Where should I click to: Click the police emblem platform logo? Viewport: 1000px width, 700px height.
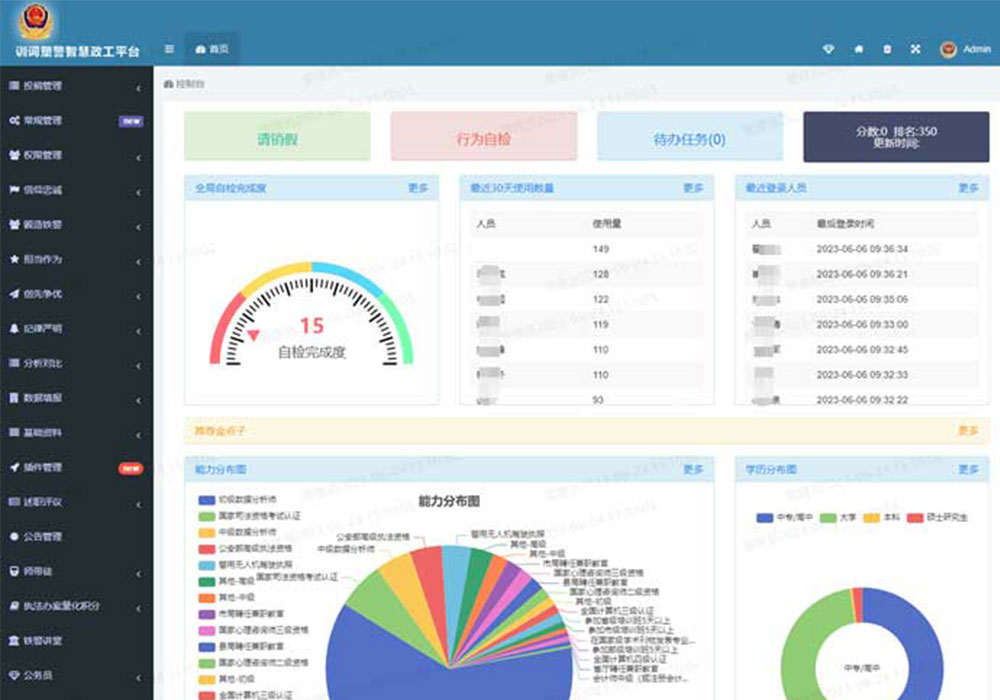(x=36, y=21)
